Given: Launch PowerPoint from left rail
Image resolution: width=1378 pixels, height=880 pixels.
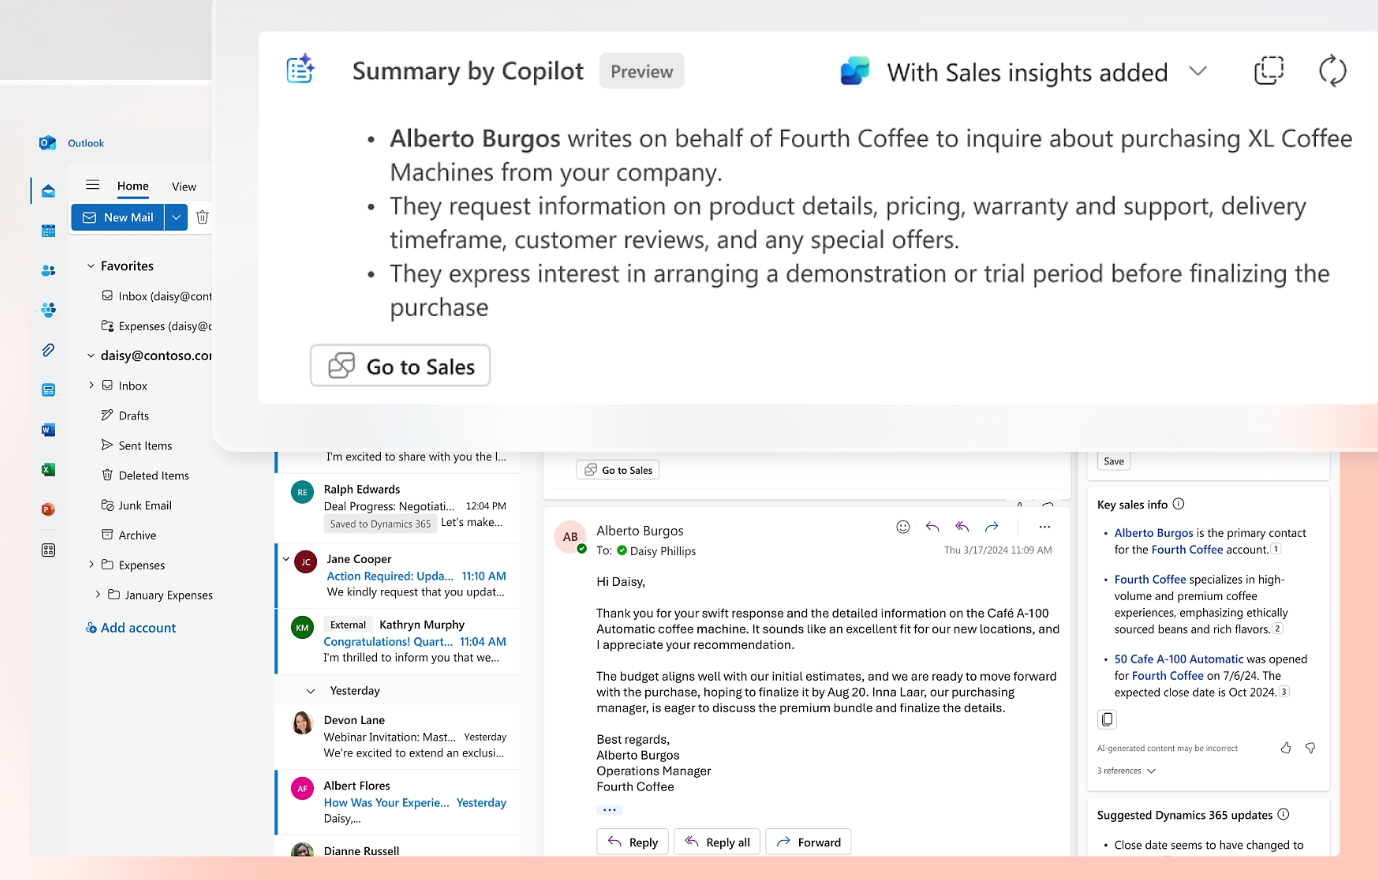Looking at the screenshot, I should (48, 510).
